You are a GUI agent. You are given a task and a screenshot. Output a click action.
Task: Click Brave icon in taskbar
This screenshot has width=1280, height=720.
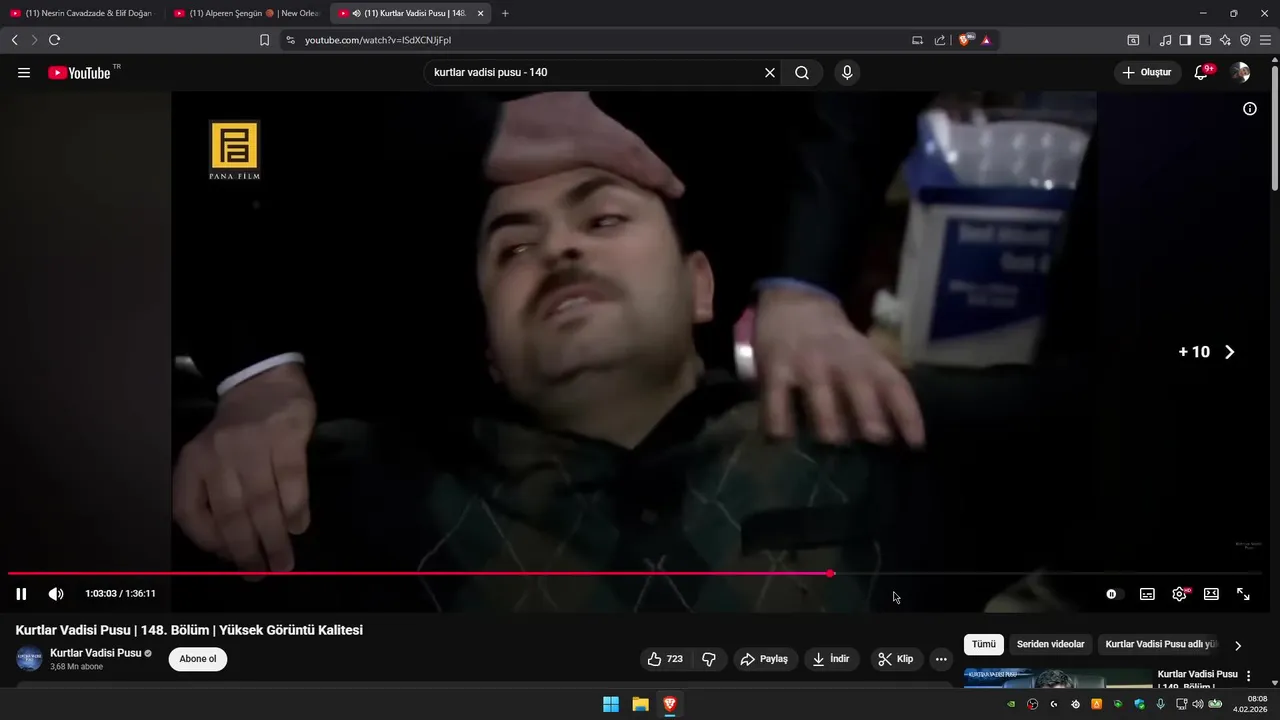pos(669,704)
